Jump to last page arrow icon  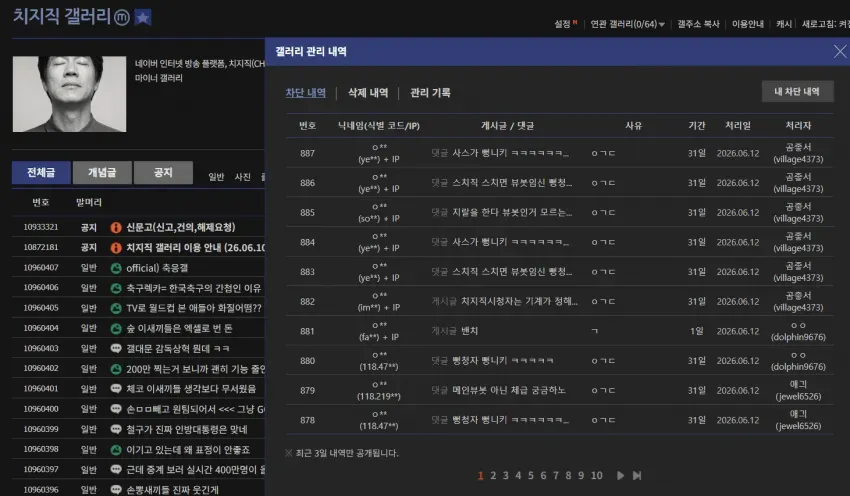pos(637,475)
